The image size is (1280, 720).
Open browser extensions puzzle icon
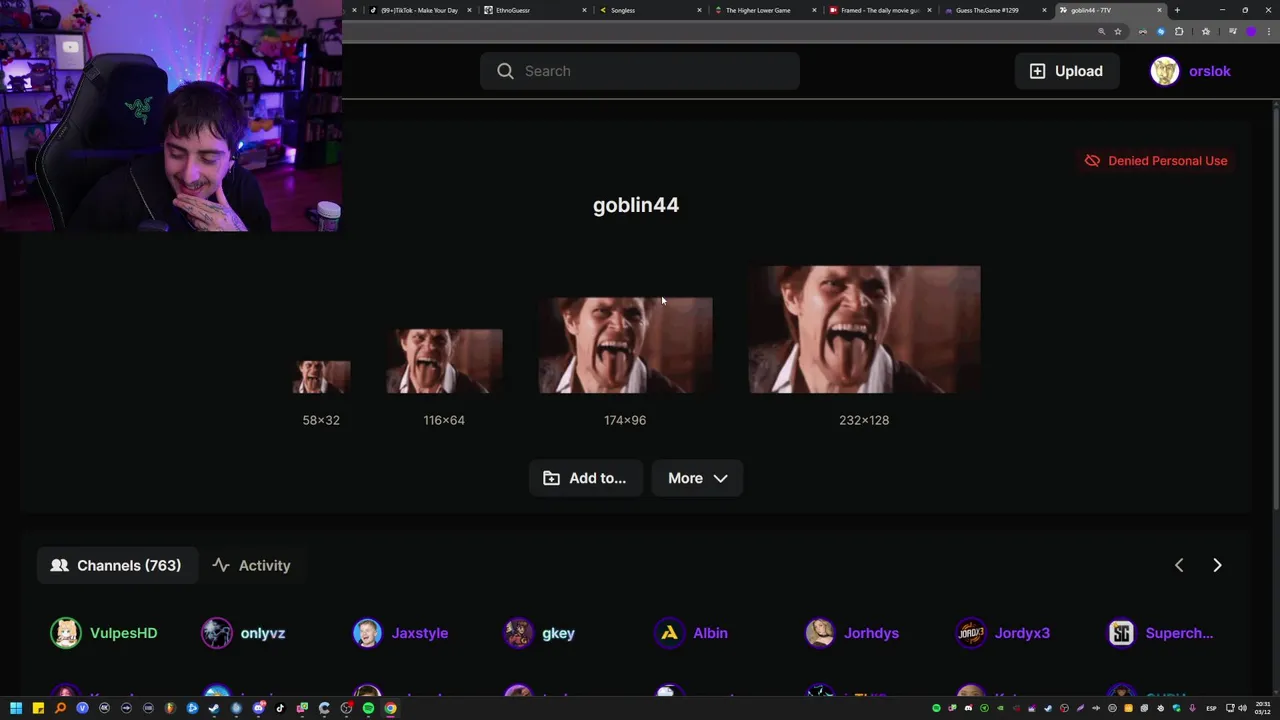pos(1179,32)
